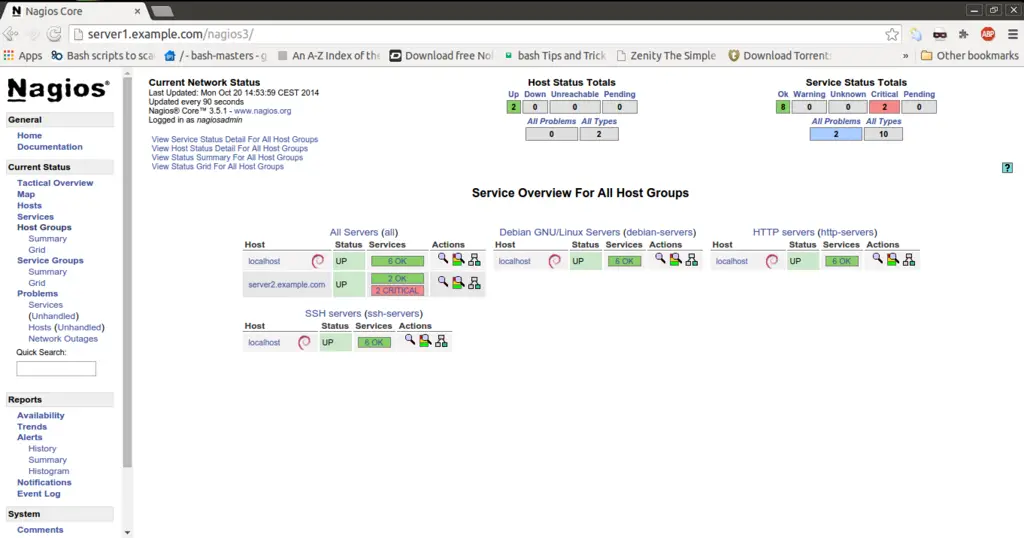Open the context help question mark icon

coord(1007,168)
